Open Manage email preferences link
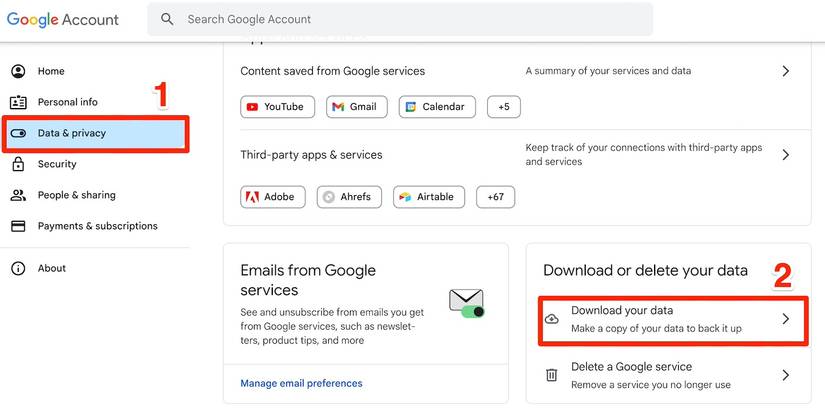This screenshot has height=413, width=825. (x=301, y=383)
